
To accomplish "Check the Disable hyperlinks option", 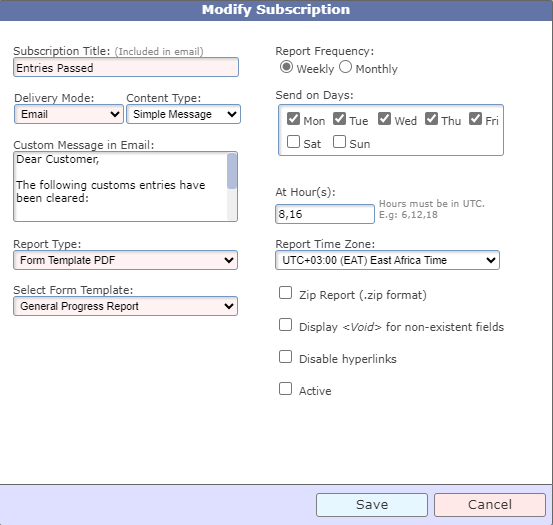I will pyautogui.click(x=285, y=356).
